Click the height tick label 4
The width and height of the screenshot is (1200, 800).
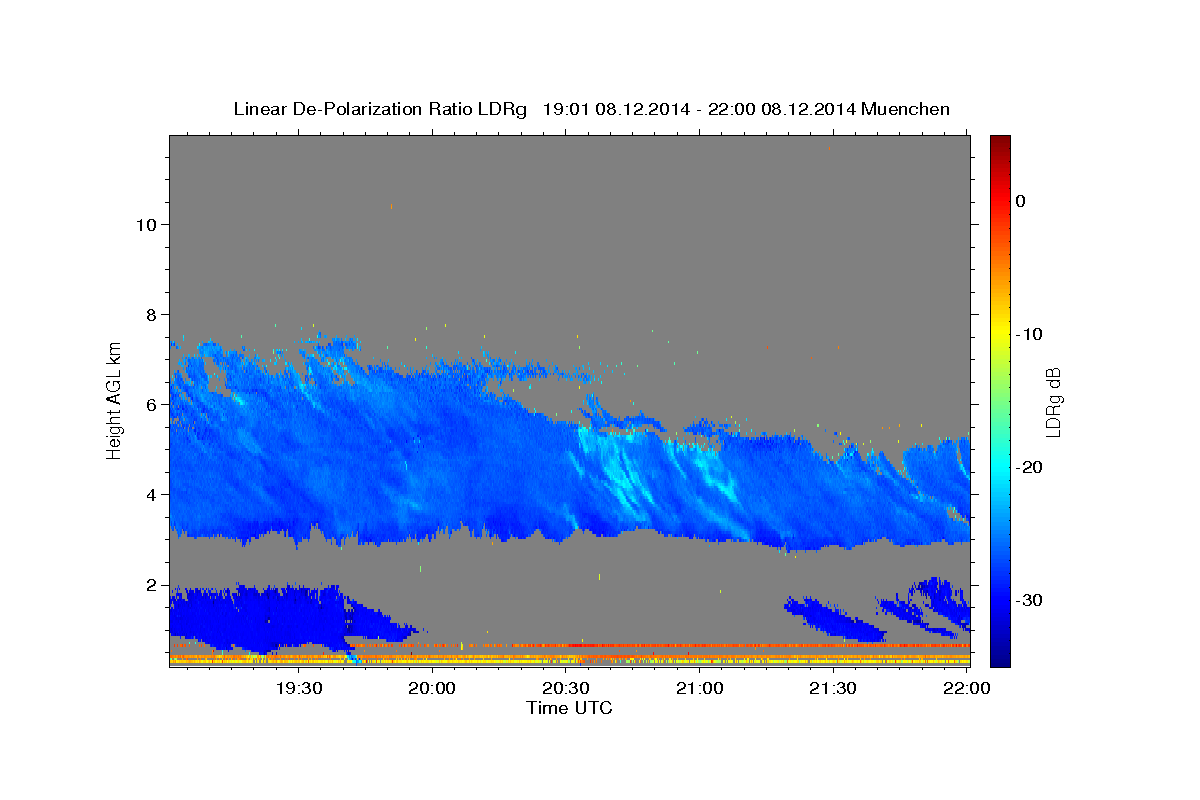click(x=151, y=494)
